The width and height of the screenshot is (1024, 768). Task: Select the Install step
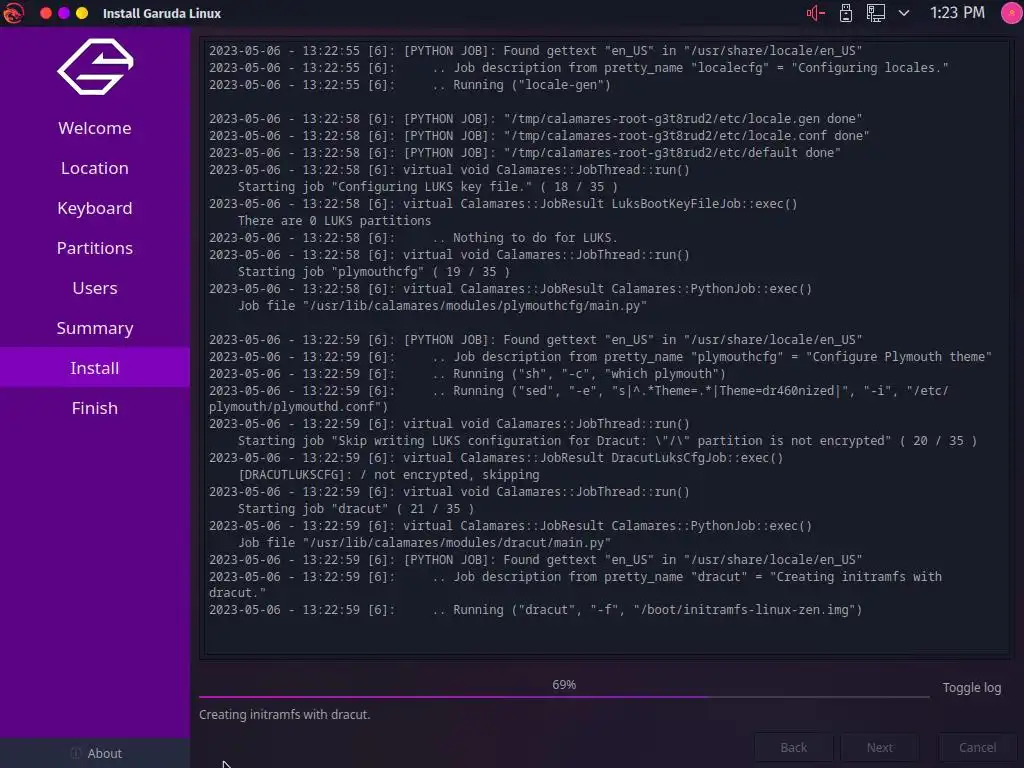coord(95,368)
